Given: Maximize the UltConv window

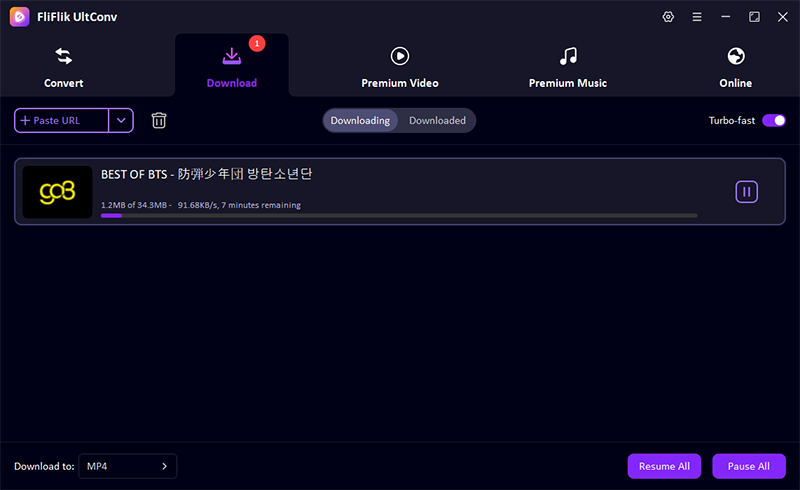Looking at the screenshot, I should pyautogui.click(x=754, y=17).
